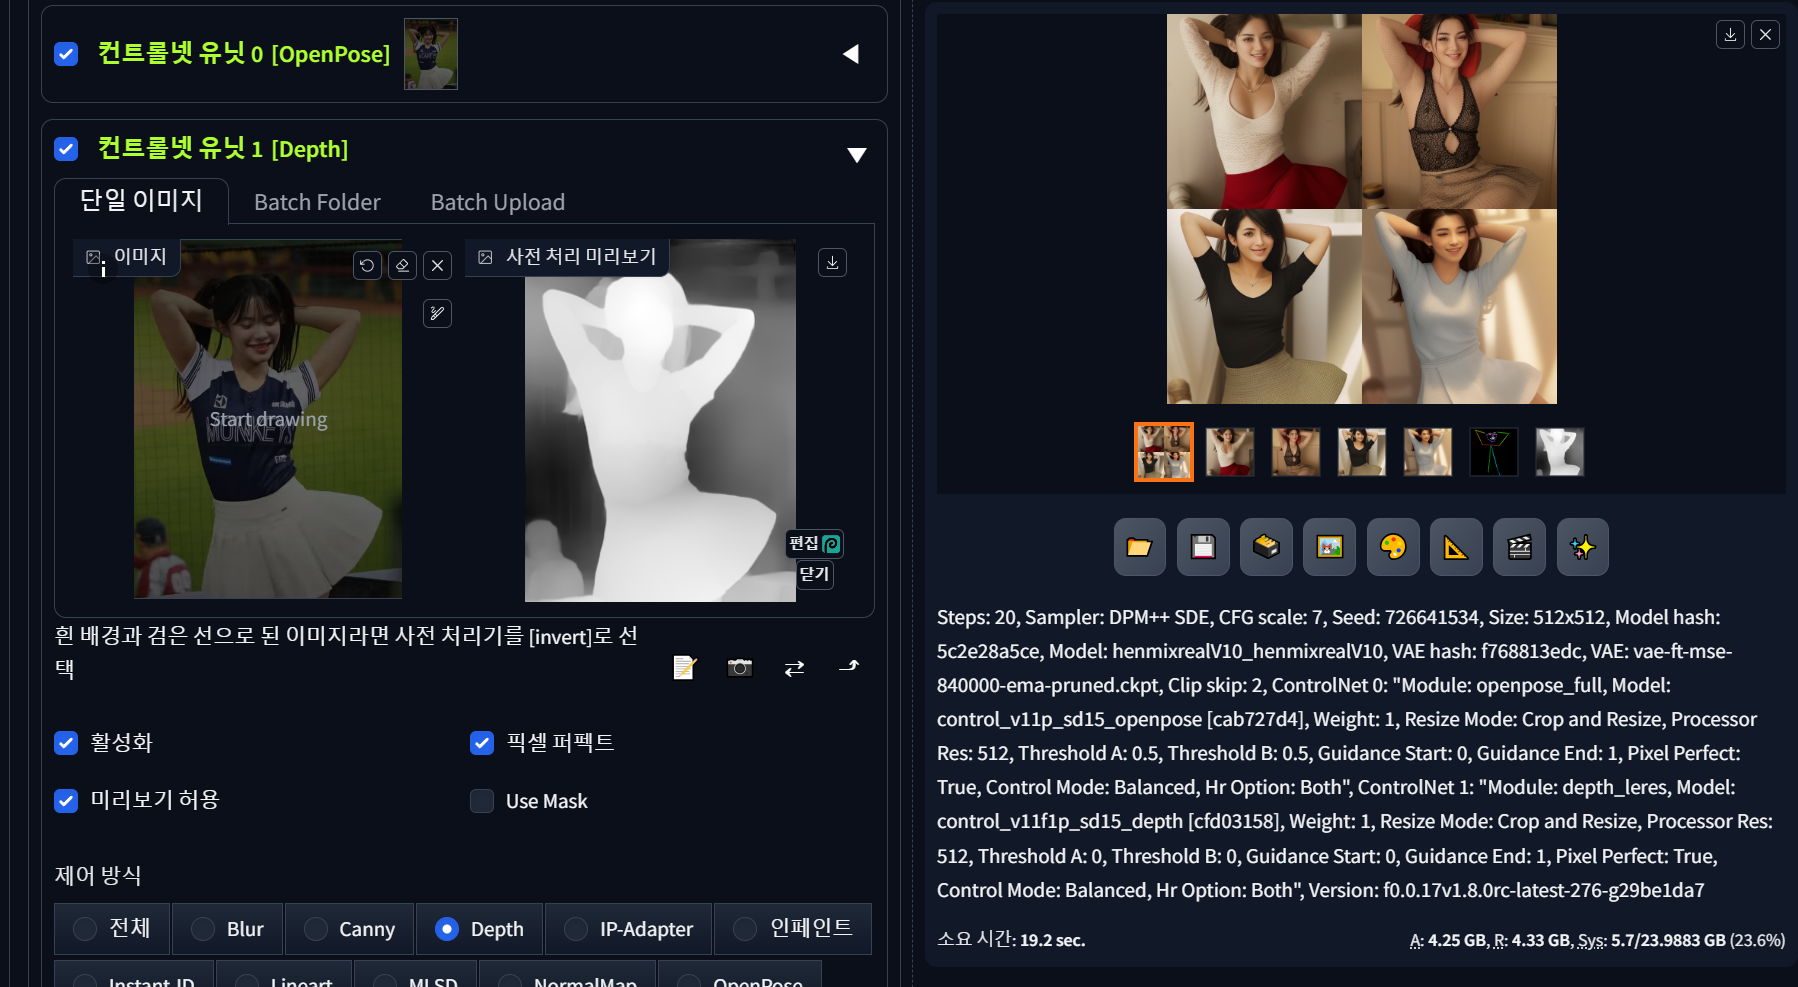Enable the Use Mask checkbox
The height and width of the screenshot is (987, 1798).
pyautogui.click(x=482, y=801)
